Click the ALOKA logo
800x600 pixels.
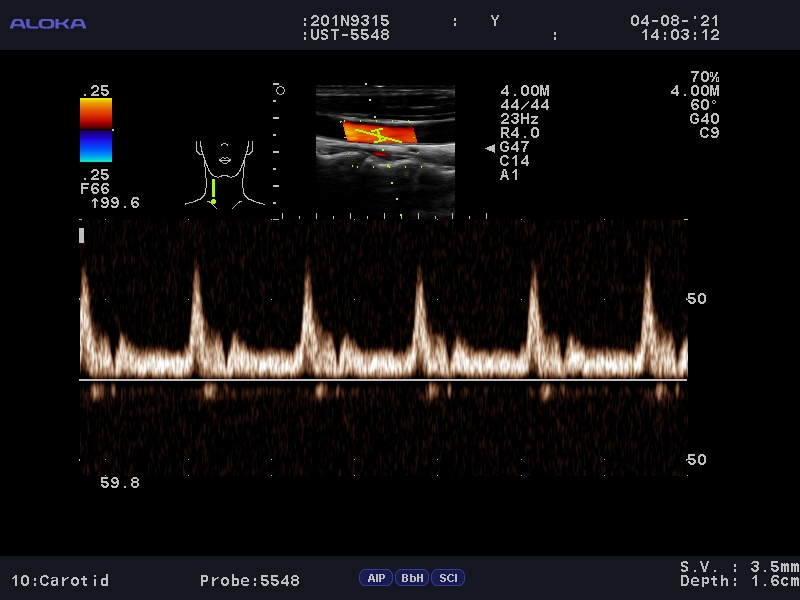coord(48,23)
